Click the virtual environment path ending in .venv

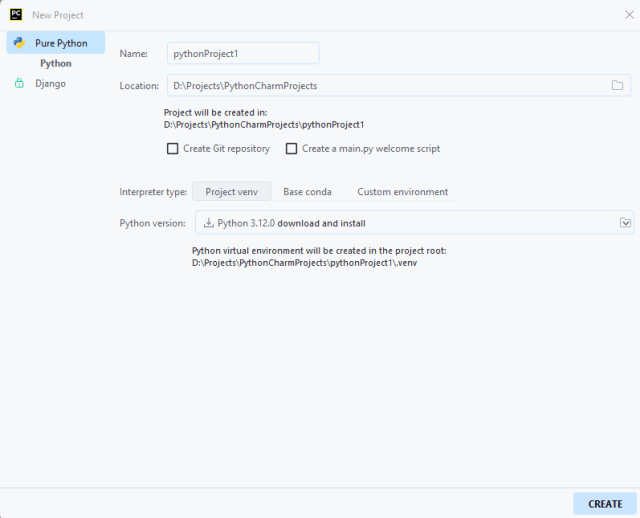coord(304,262)
